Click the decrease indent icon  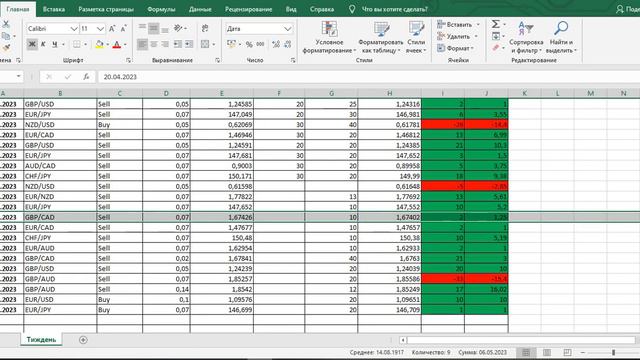pos(178,44)
